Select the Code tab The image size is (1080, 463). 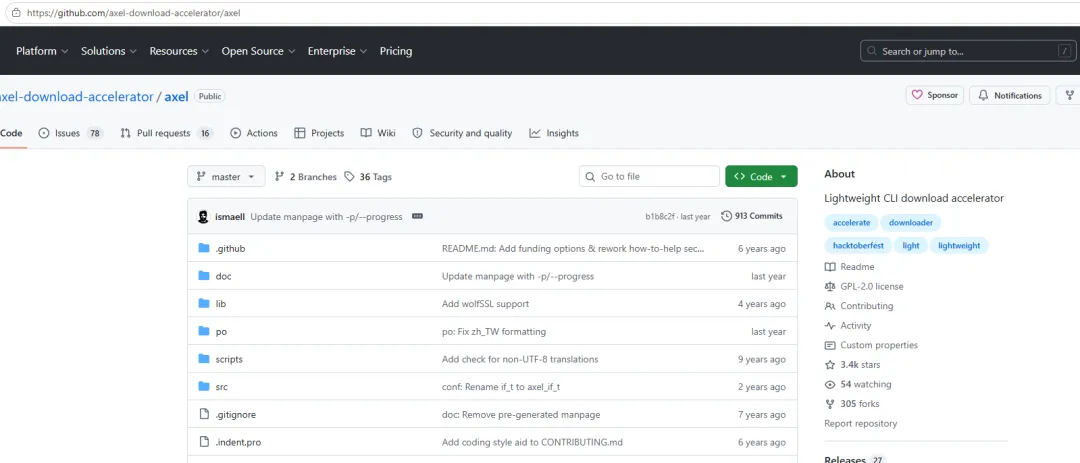tap(12, 133)
